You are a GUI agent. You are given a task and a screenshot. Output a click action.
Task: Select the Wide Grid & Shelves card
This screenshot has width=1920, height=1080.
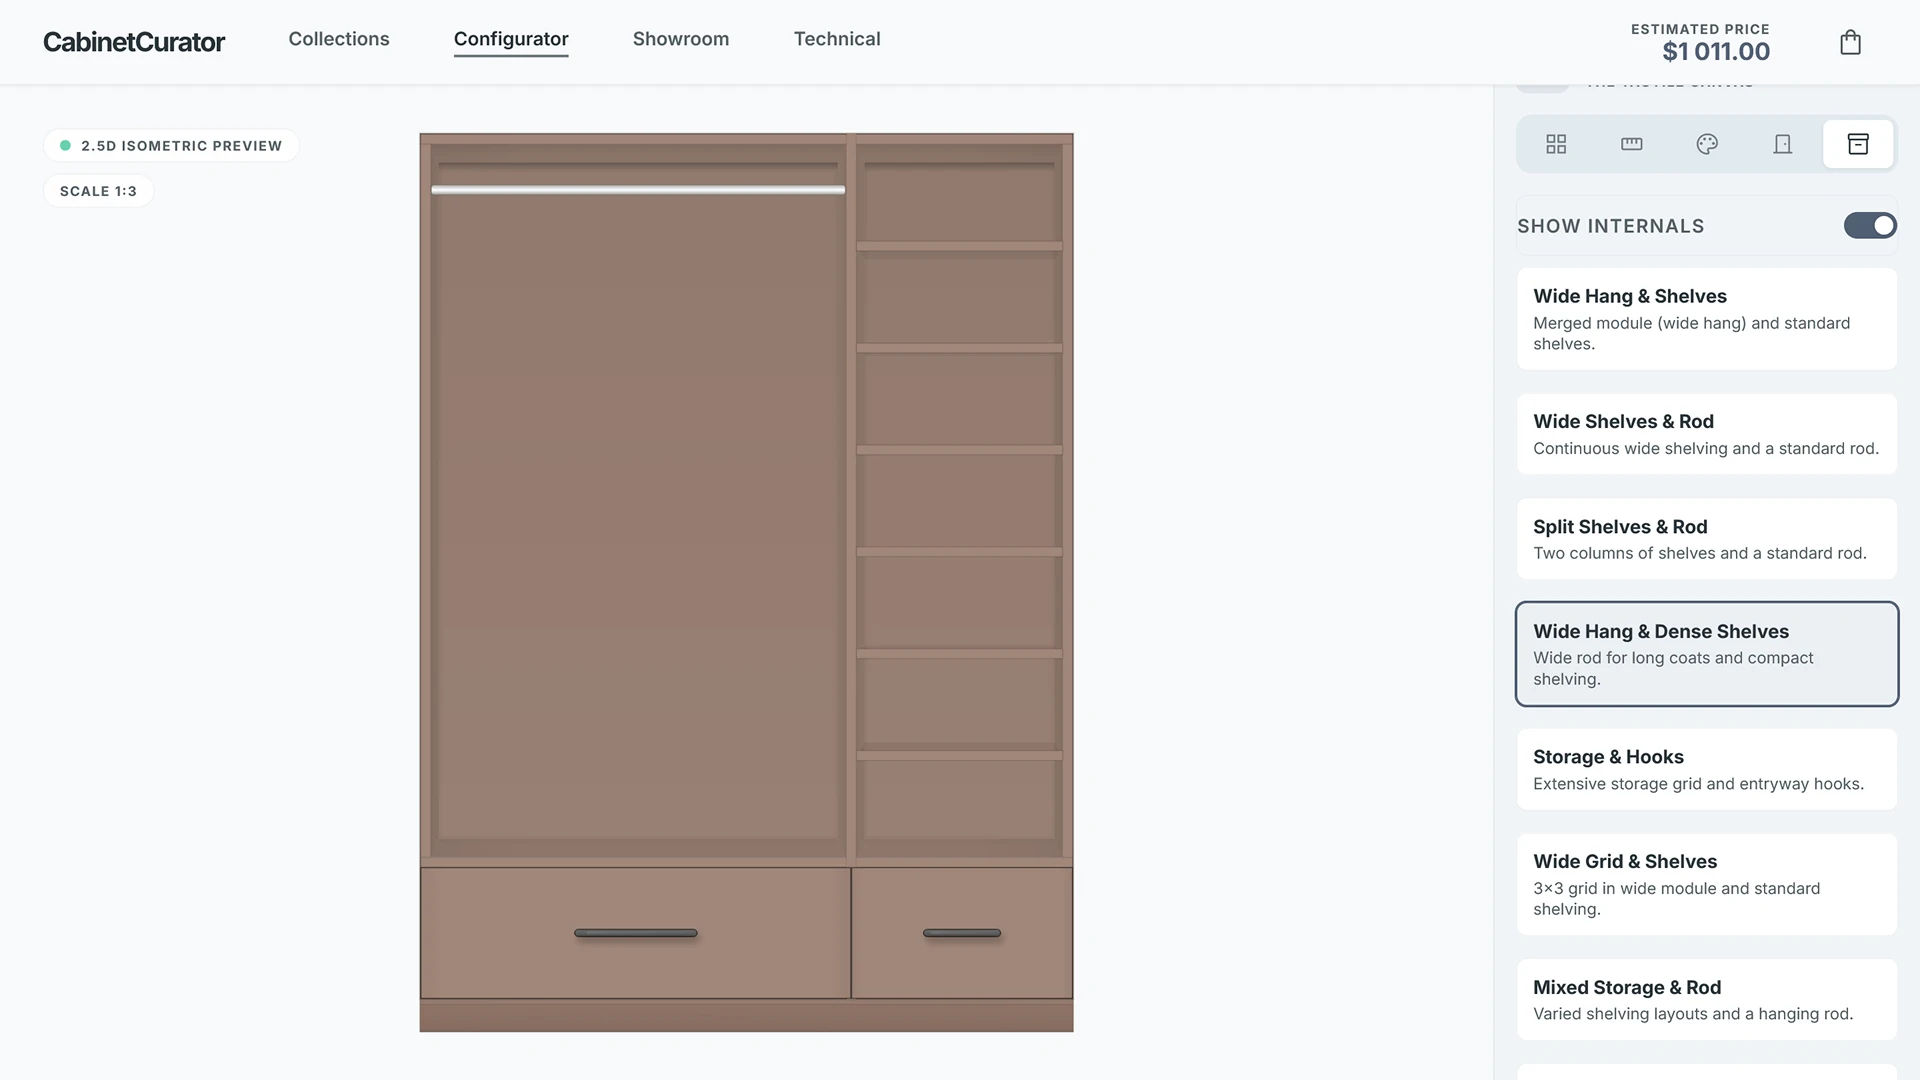[1706, 884]
